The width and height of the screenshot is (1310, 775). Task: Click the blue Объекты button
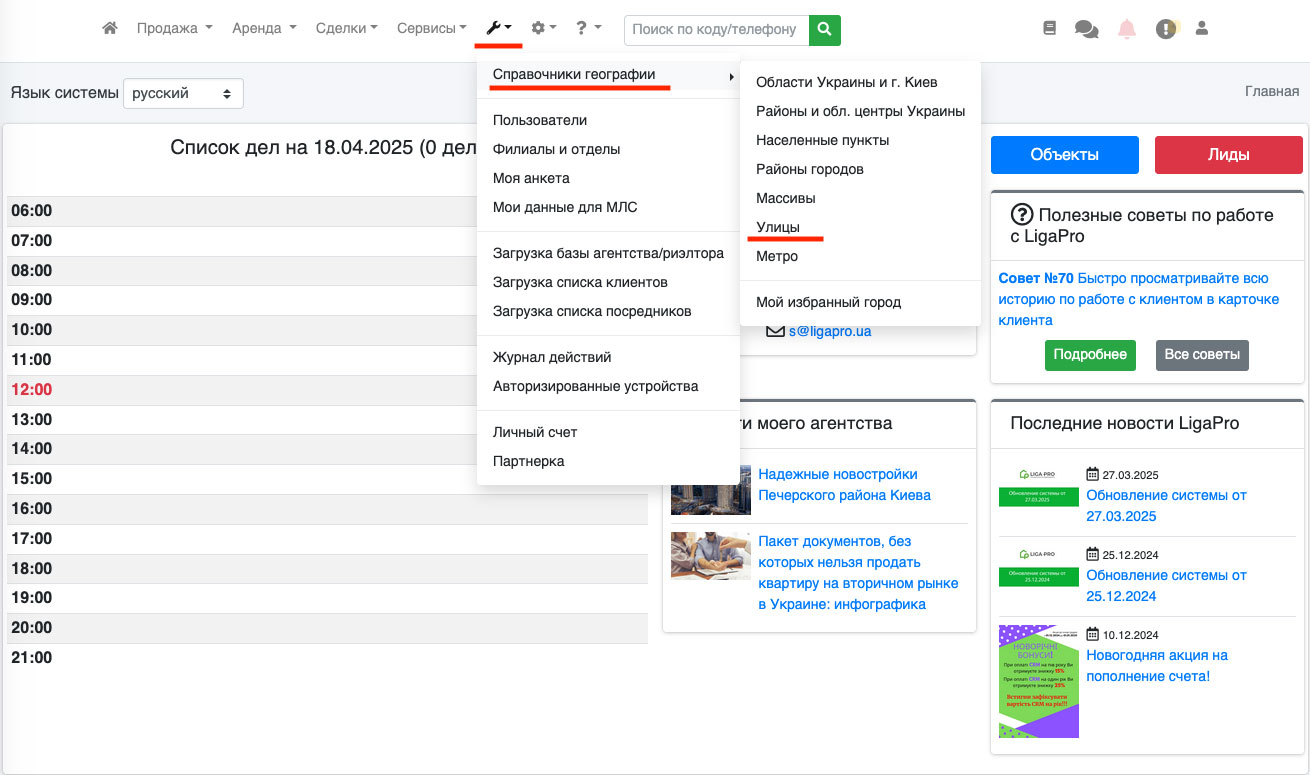click(1064, 155)
